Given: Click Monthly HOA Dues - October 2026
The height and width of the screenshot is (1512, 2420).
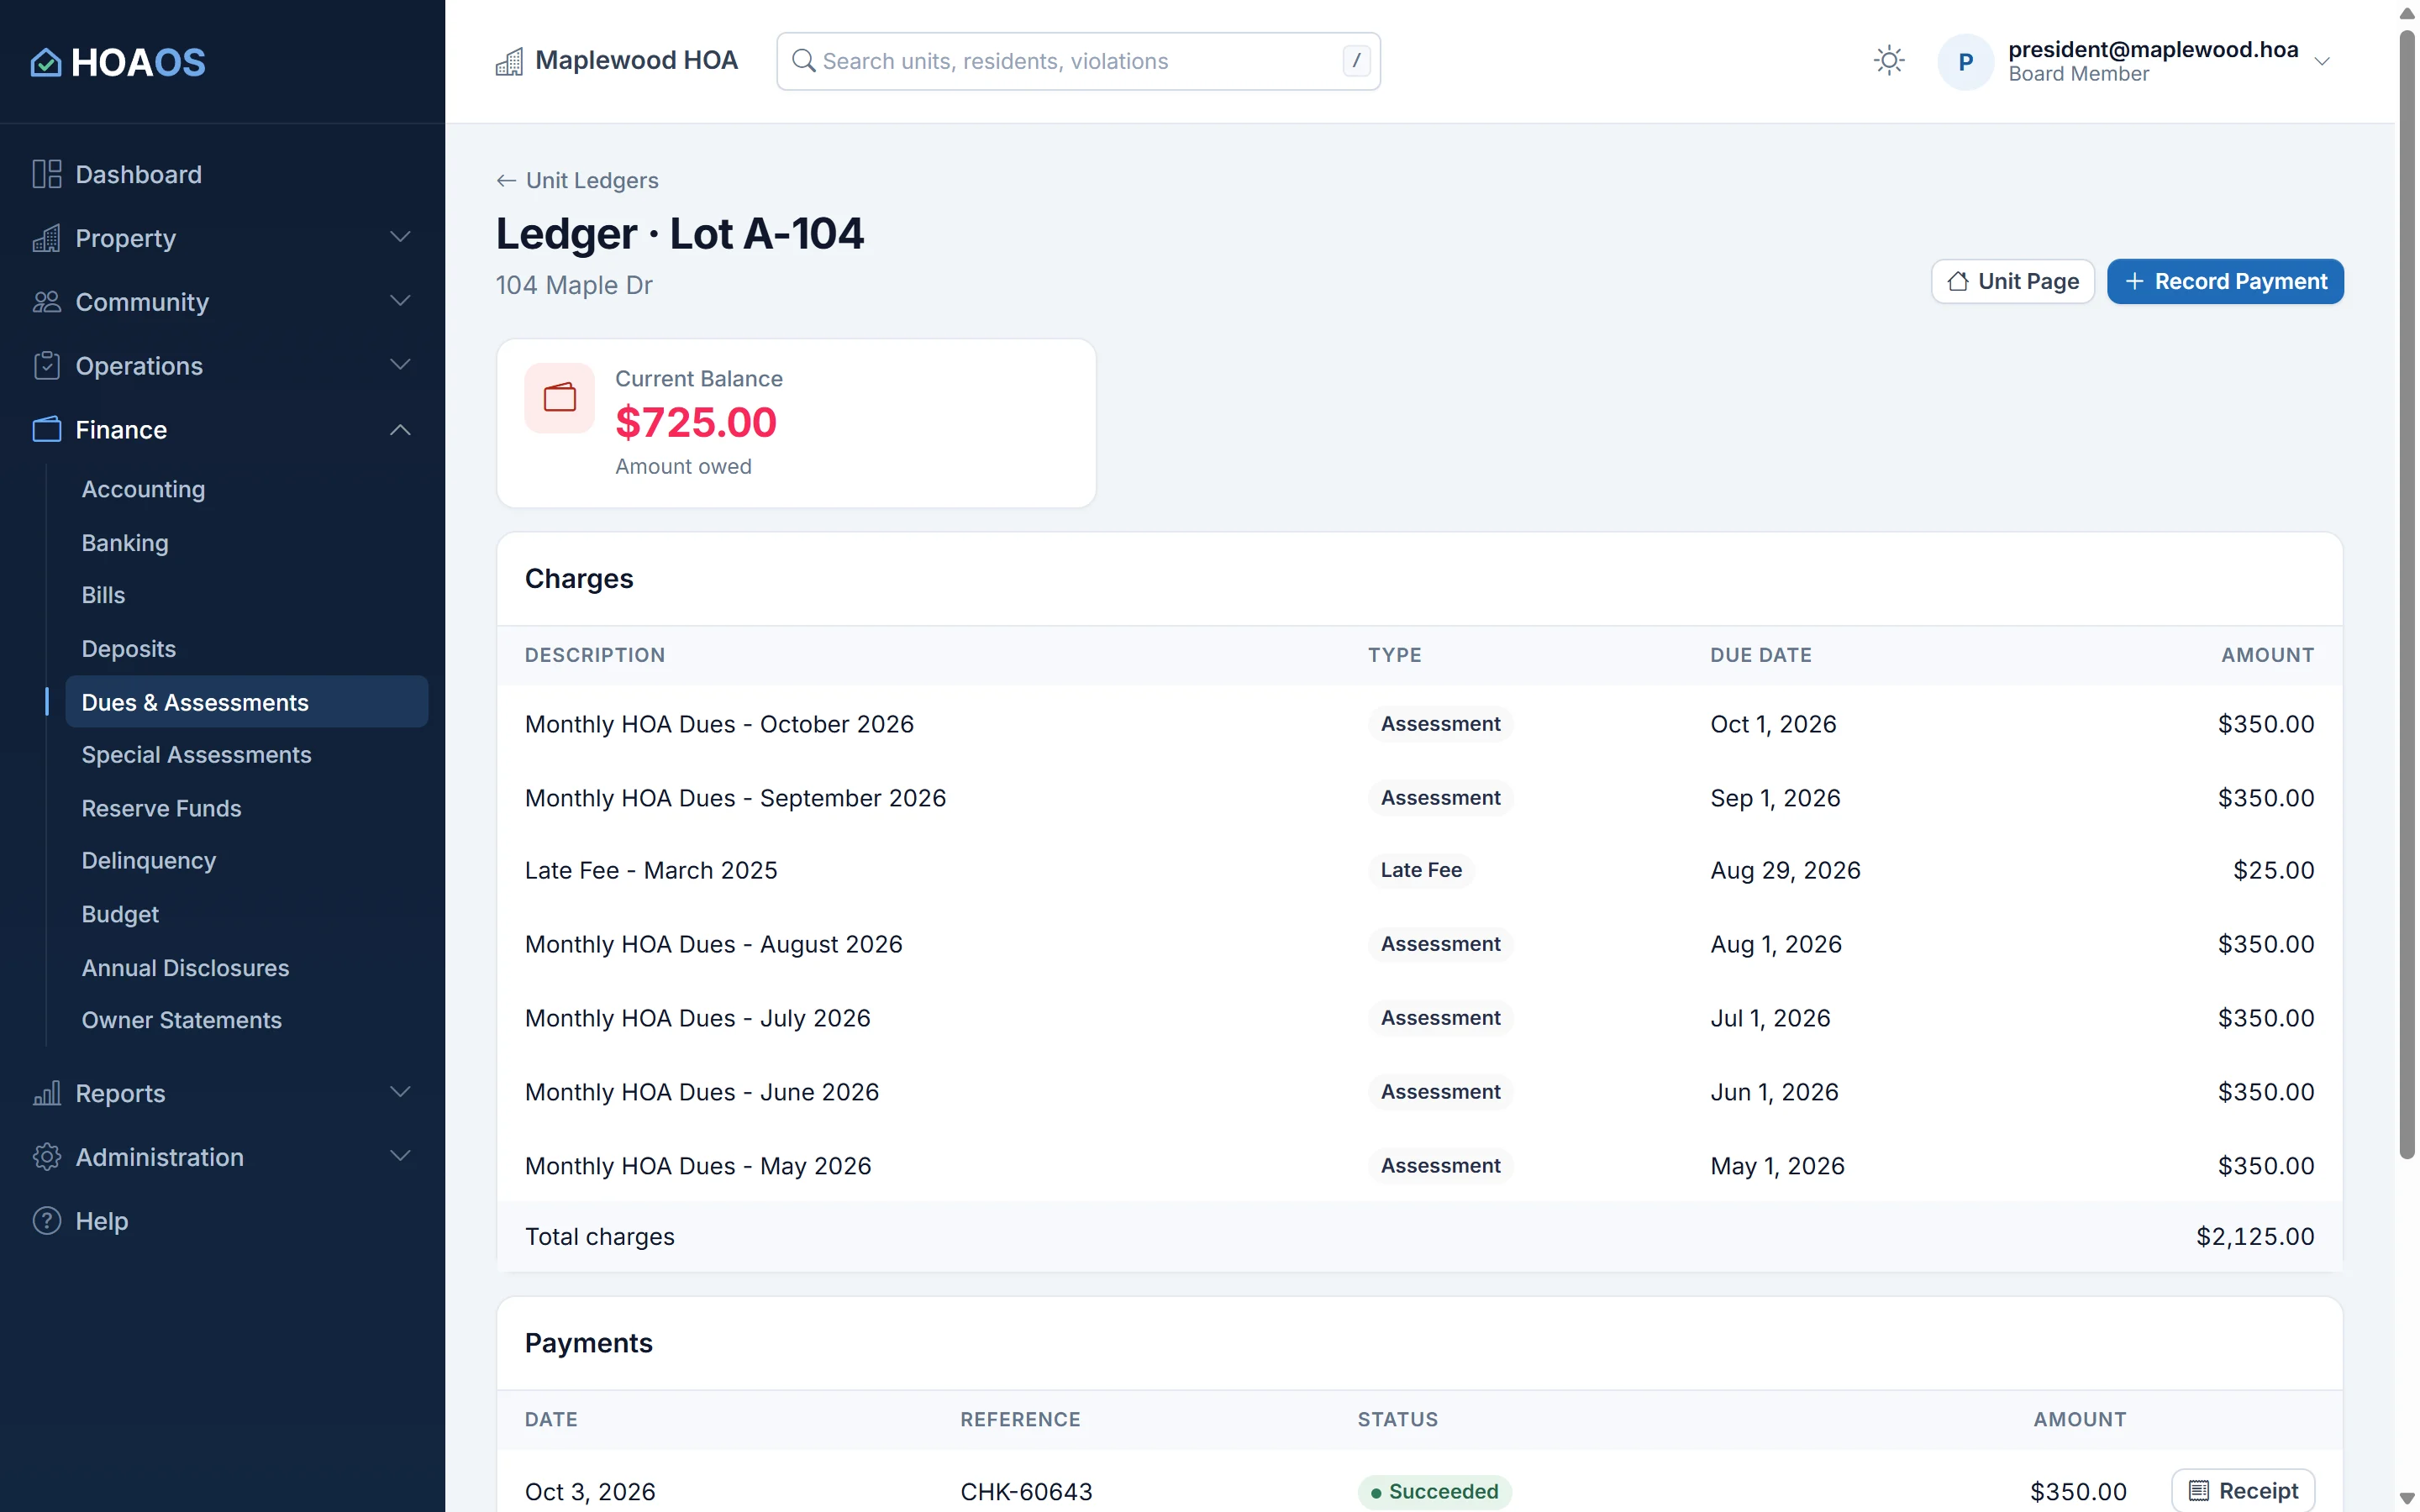Looking at the screenshot, I should (x=719, y=724).
